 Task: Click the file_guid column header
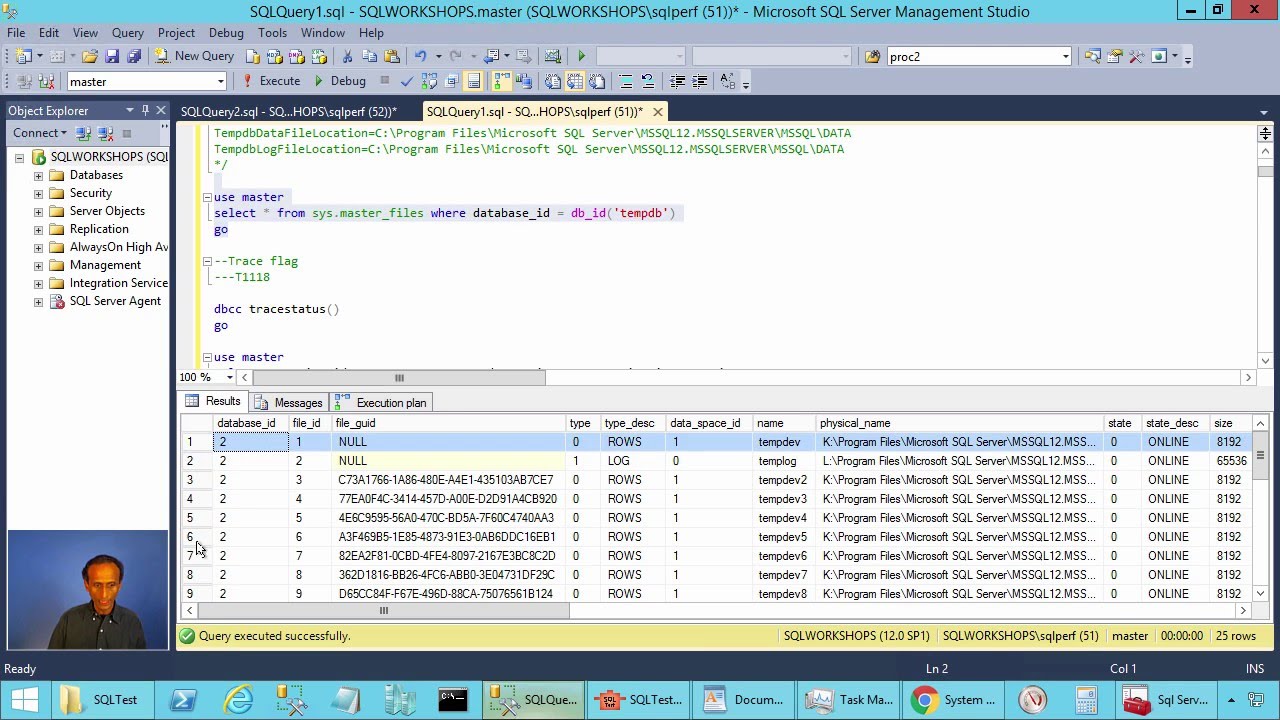pos(449,423)
